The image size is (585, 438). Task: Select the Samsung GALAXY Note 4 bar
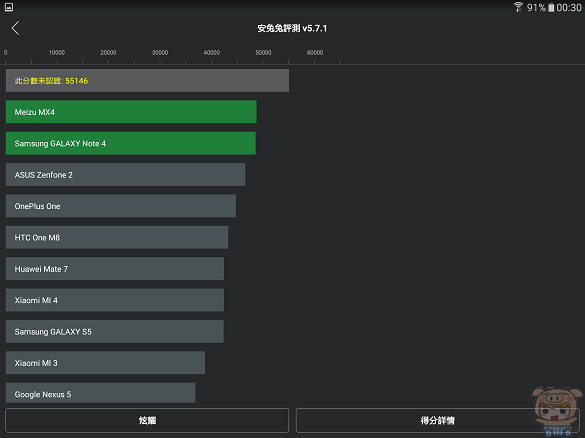(x=131, y=143)
